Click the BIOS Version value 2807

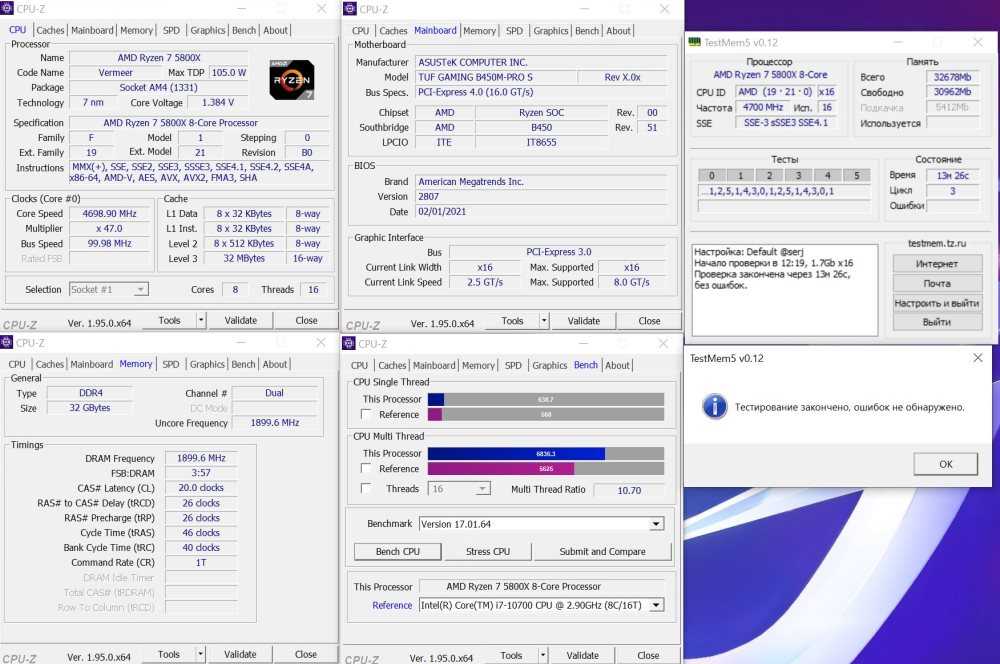[543, 196]
